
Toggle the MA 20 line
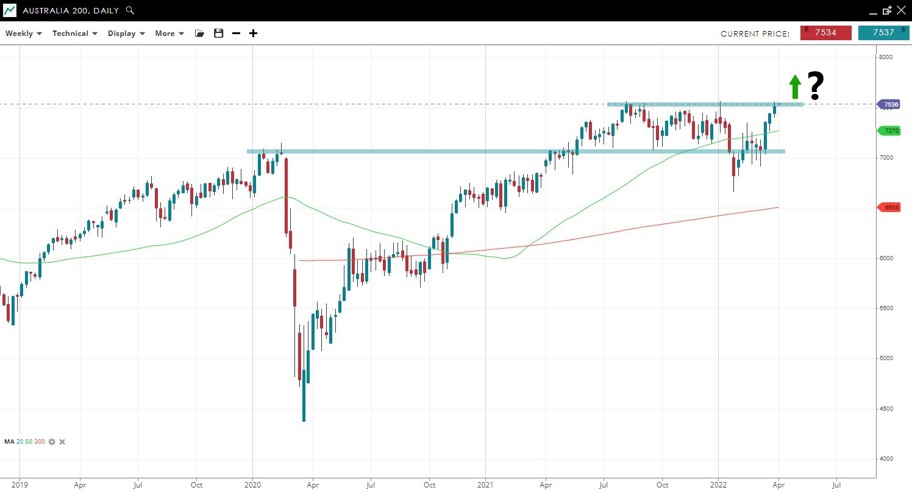19,441
